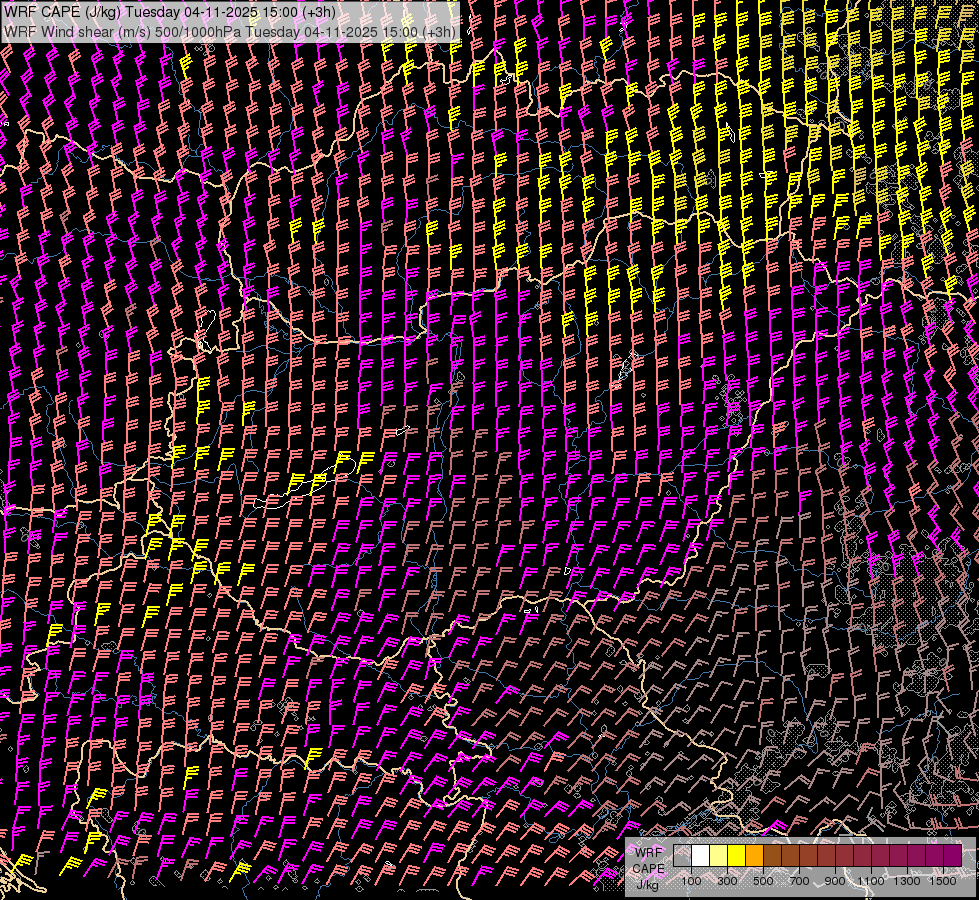
Task: Click the first brown swatch right of orange
Action: [772, 856]
